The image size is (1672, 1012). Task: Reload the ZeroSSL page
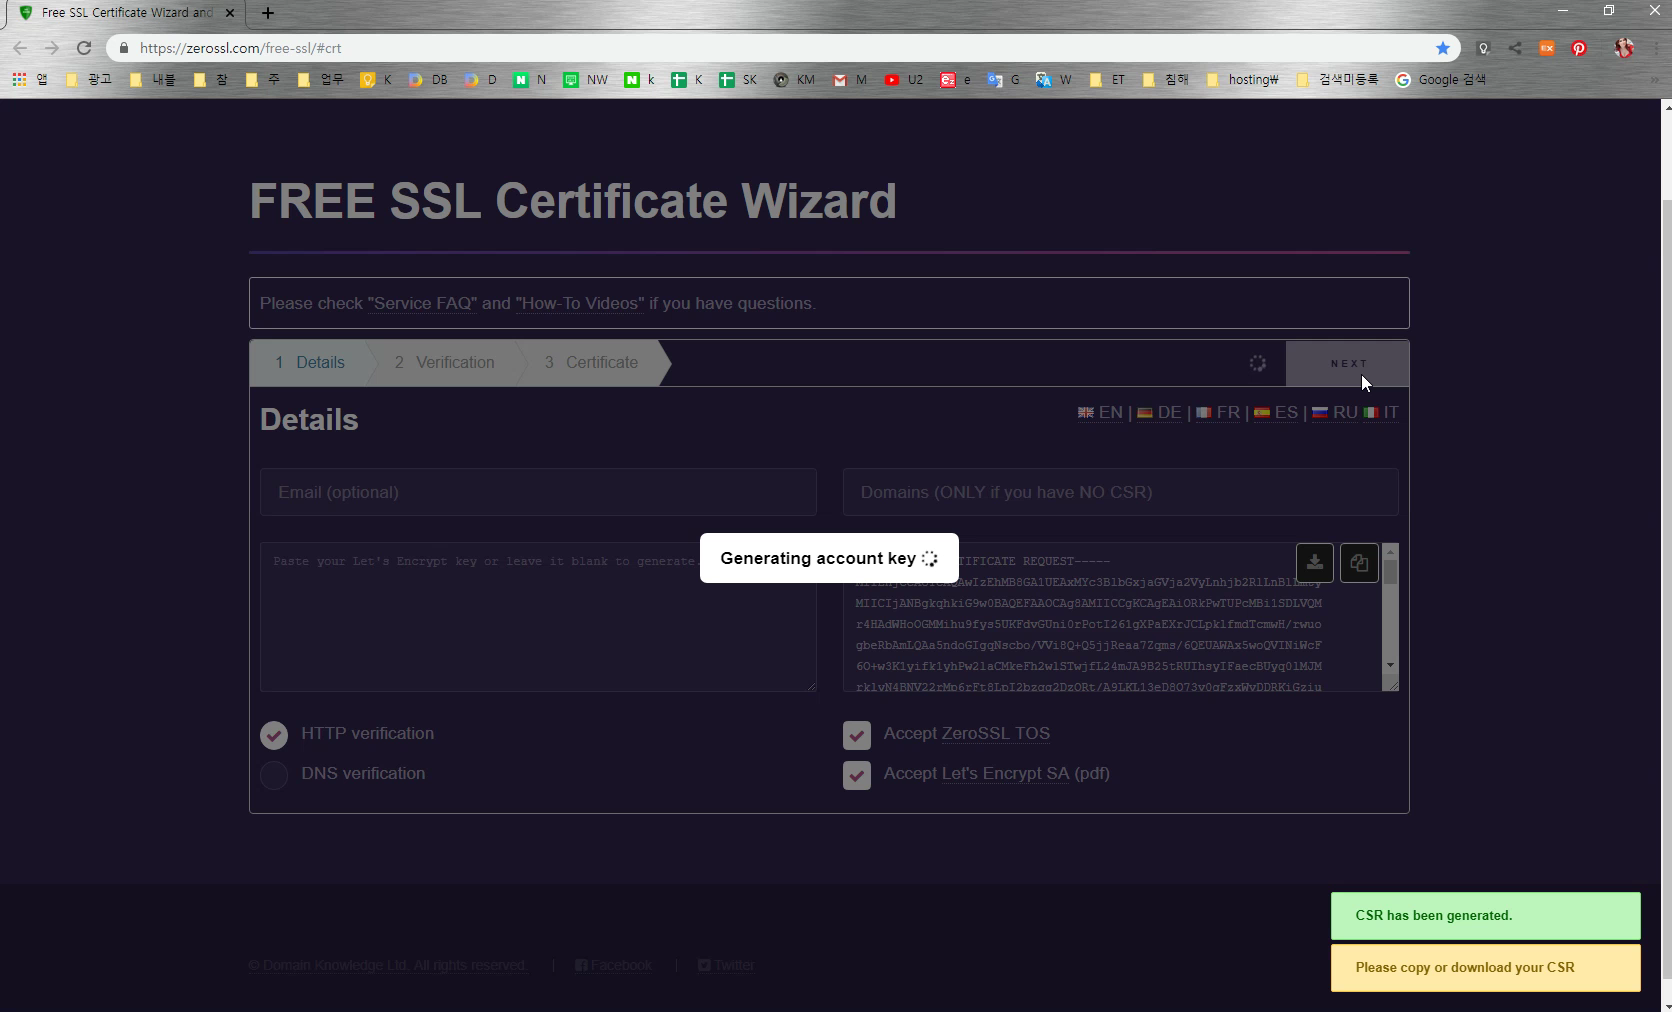click(x=84, y=48)
